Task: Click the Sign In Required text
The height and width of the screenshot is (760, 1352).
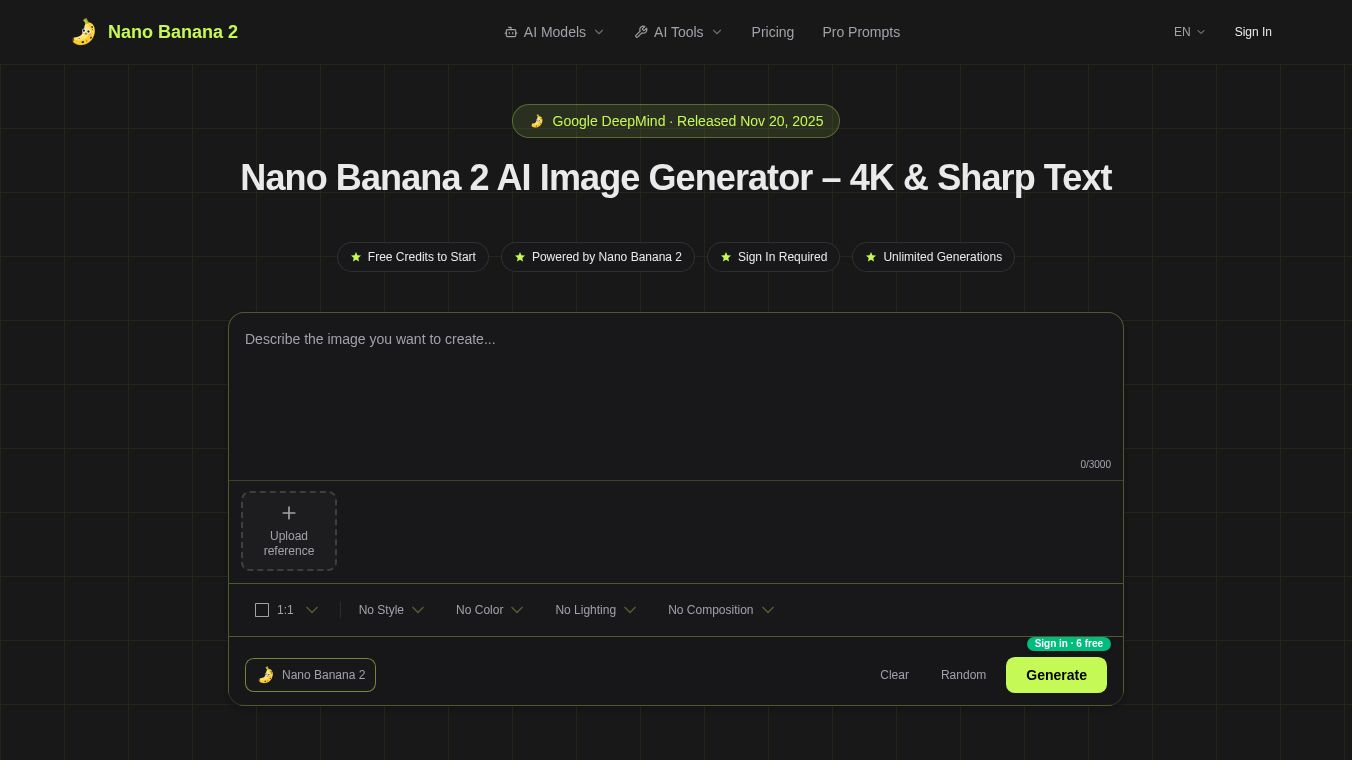Action: coord(782,257)
